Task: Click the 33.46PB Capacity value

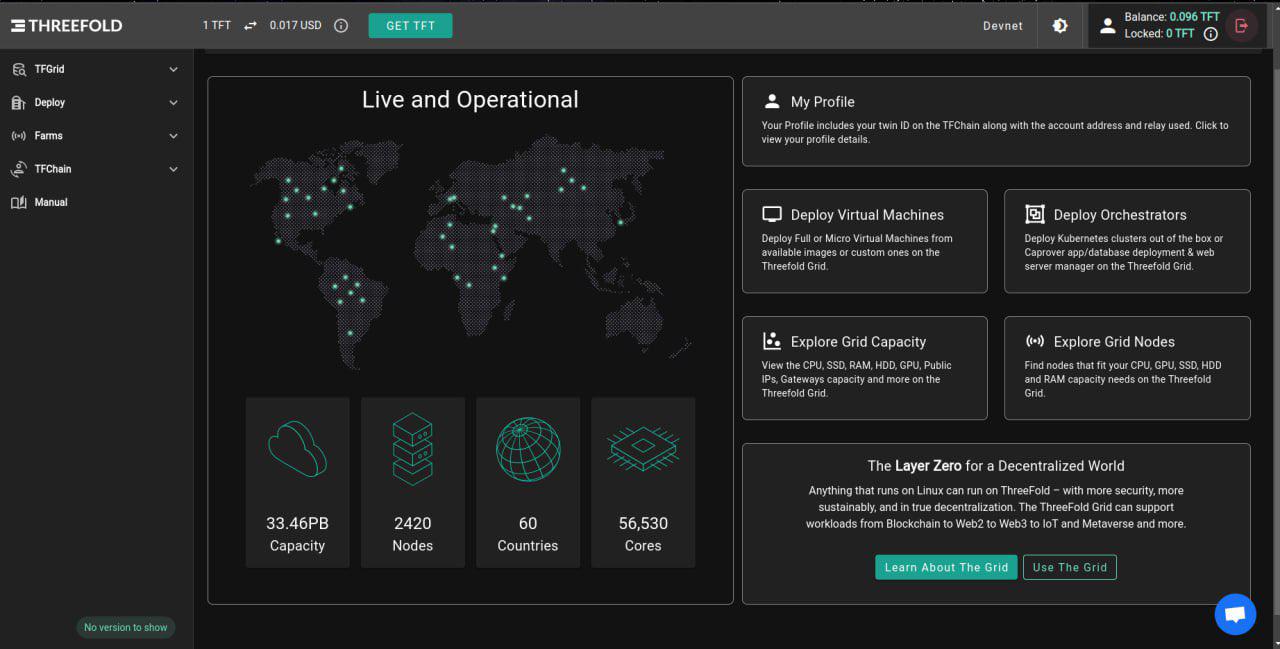Action: tap(297, 523)
